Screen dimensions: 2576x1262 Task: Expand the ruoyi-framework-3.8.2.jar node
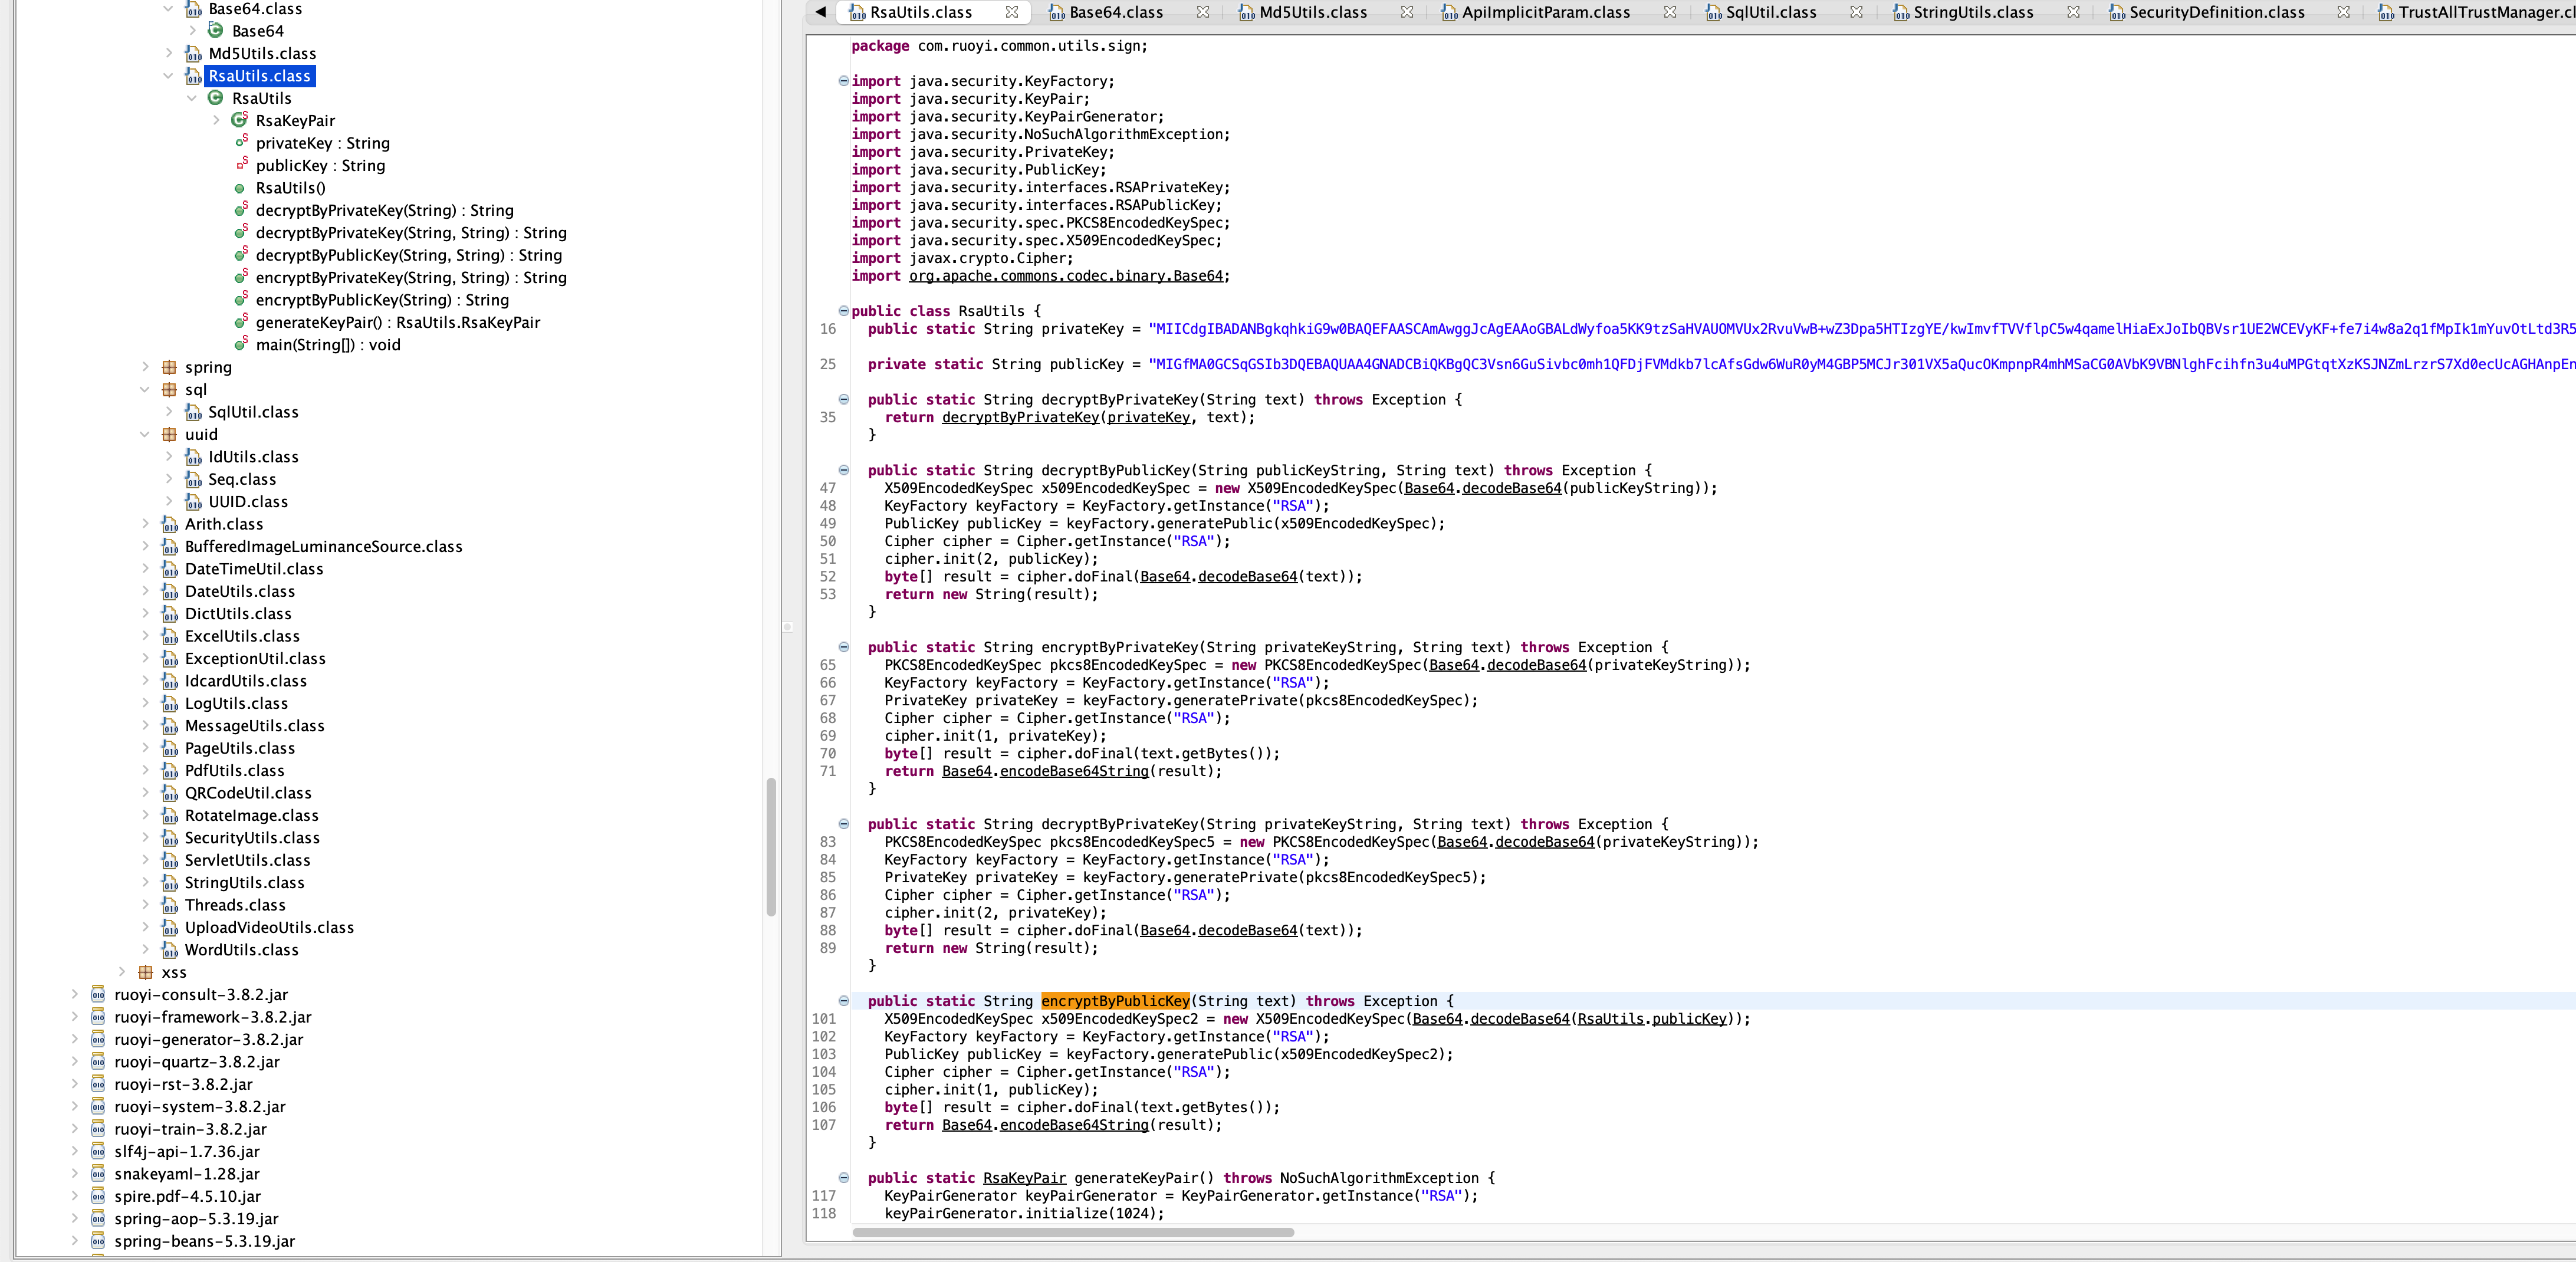[75, 1017]
